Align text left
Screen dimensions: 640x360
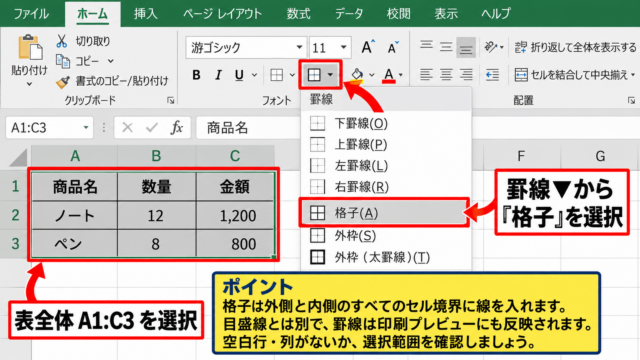point(426,75)
